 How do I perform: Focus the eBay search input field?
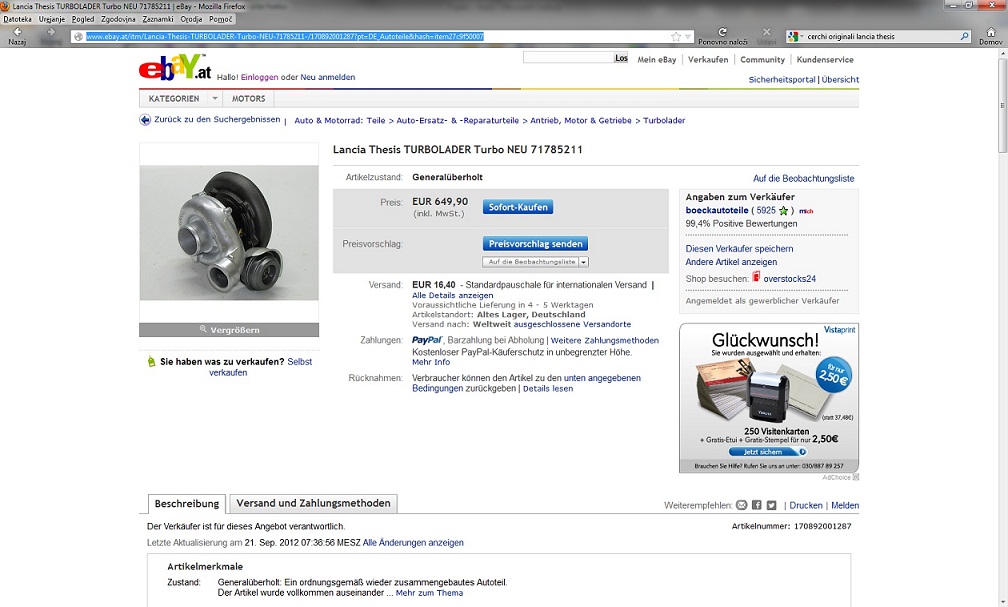coord(568,58)
